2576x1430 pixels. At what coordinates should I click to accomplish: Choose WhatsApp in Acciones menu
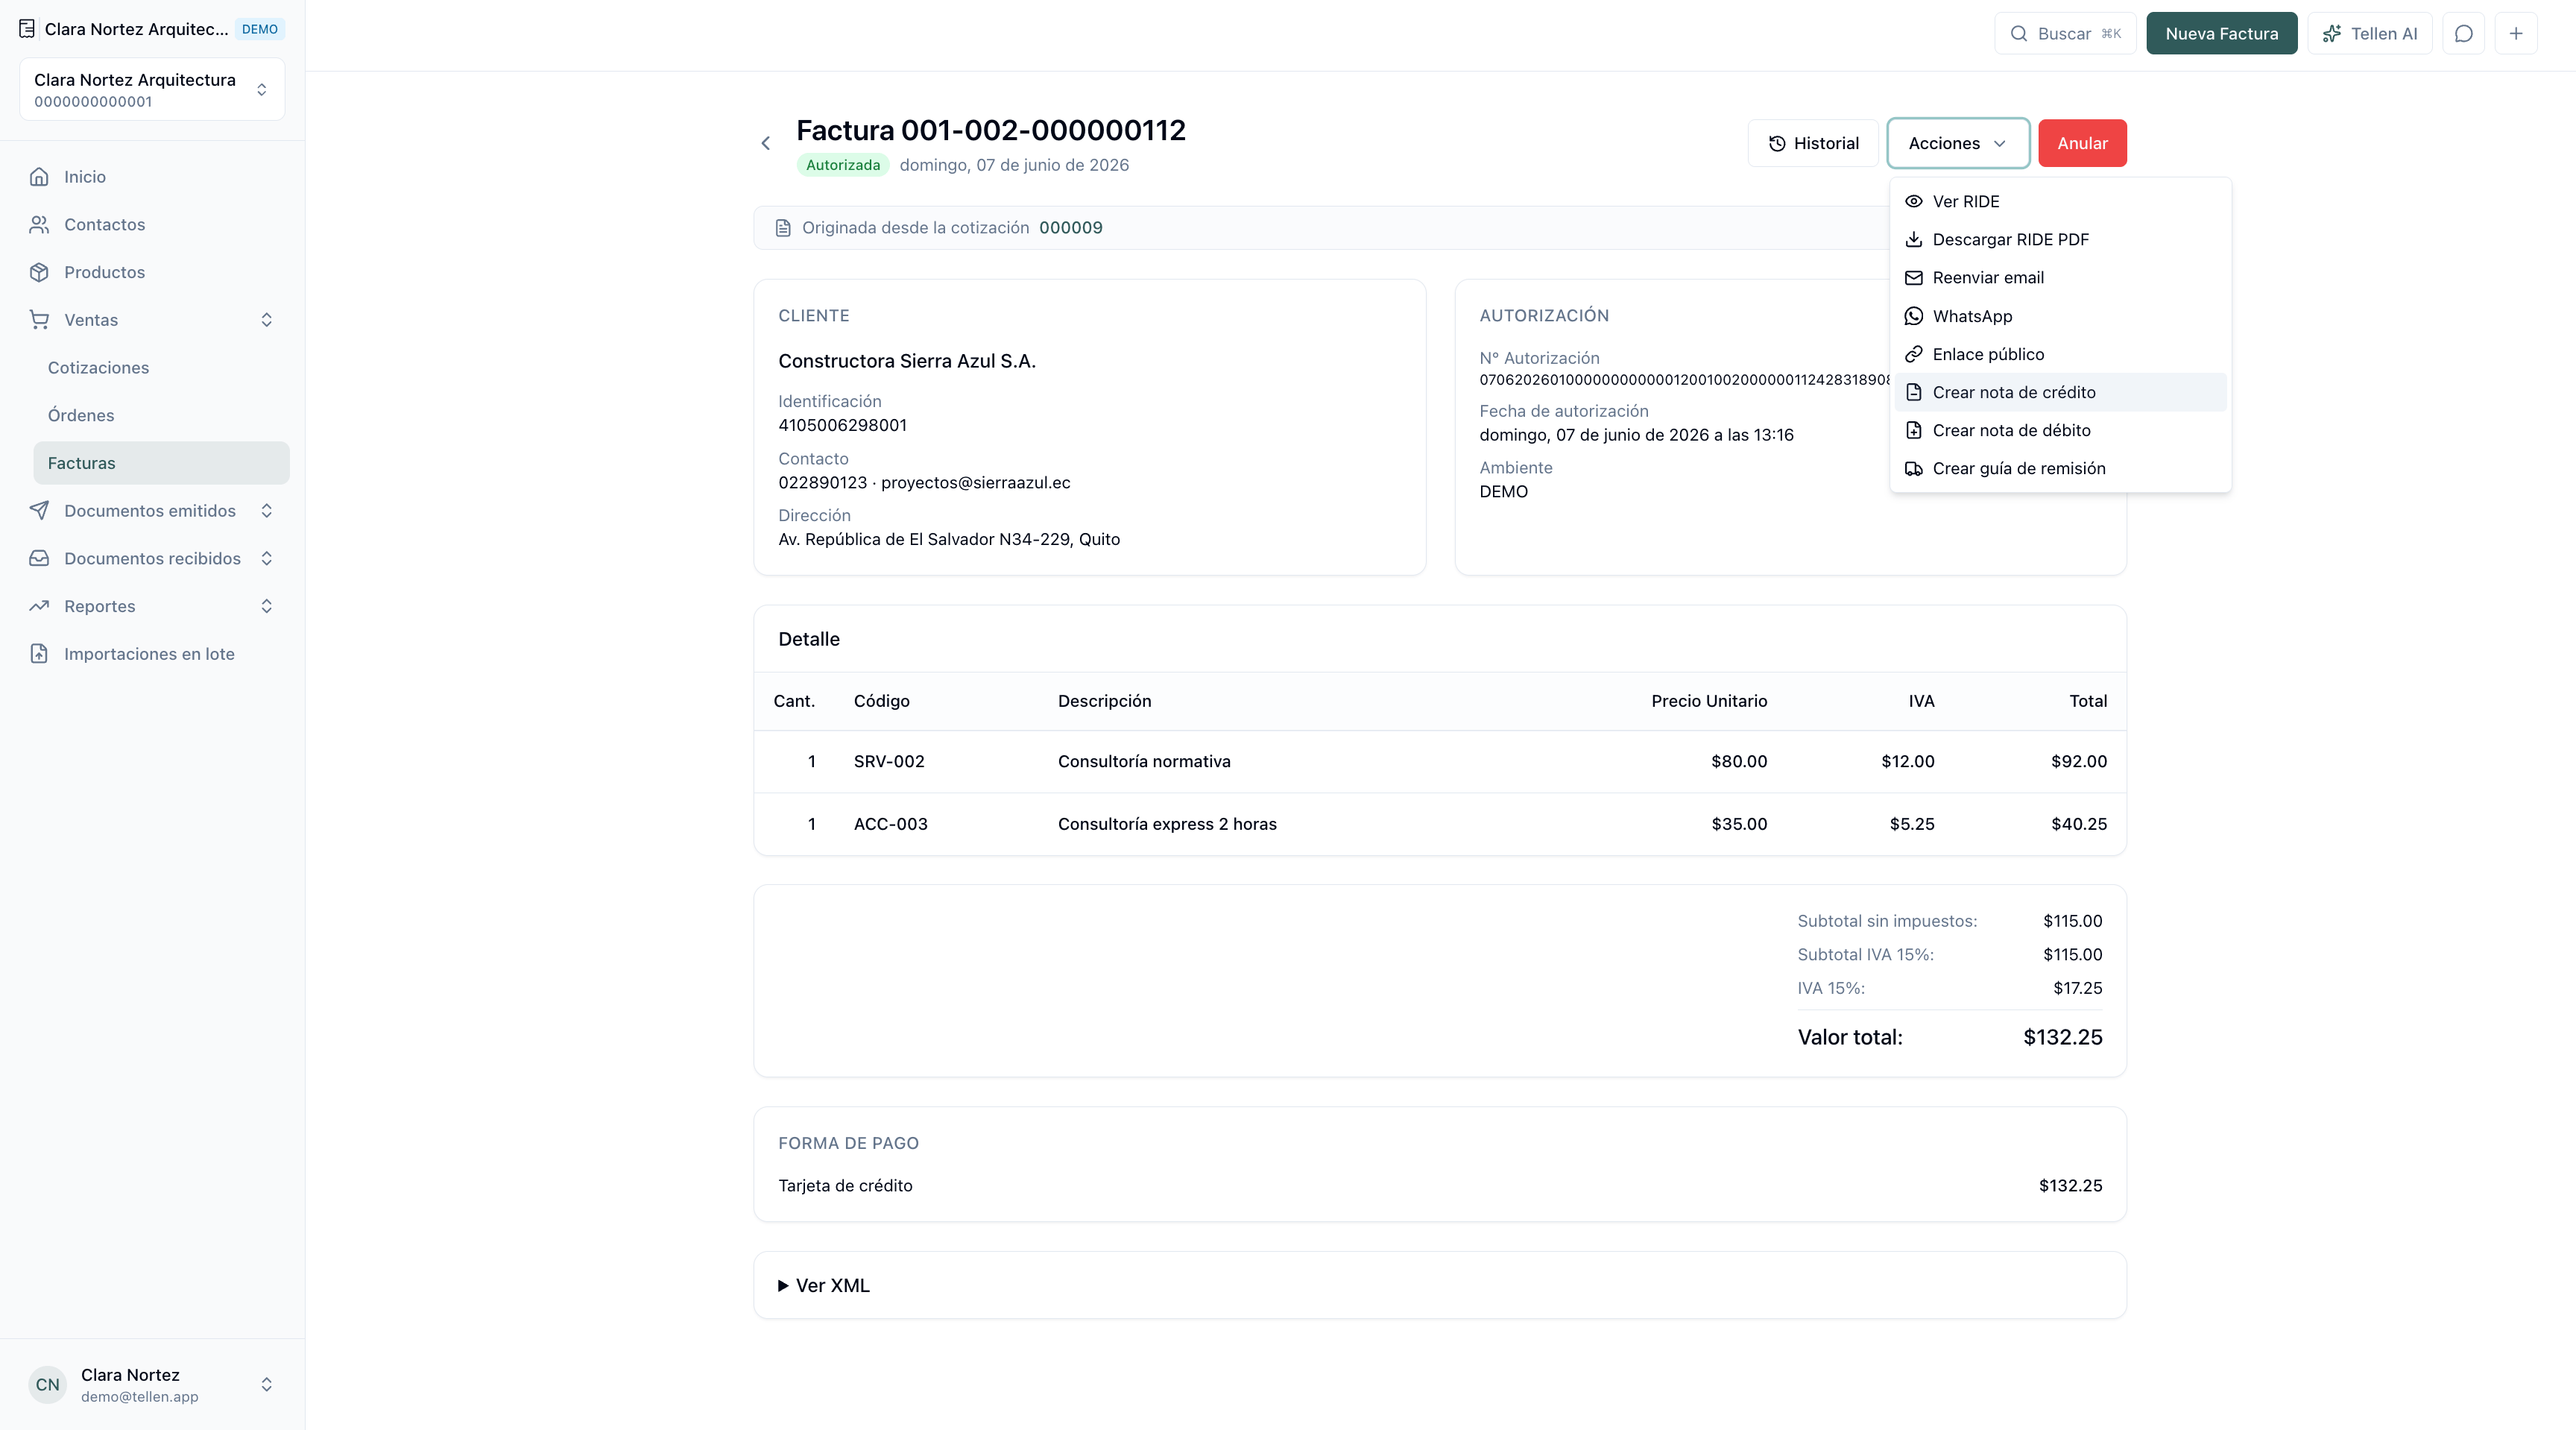pyautogui.click(x=2060, y=316)
